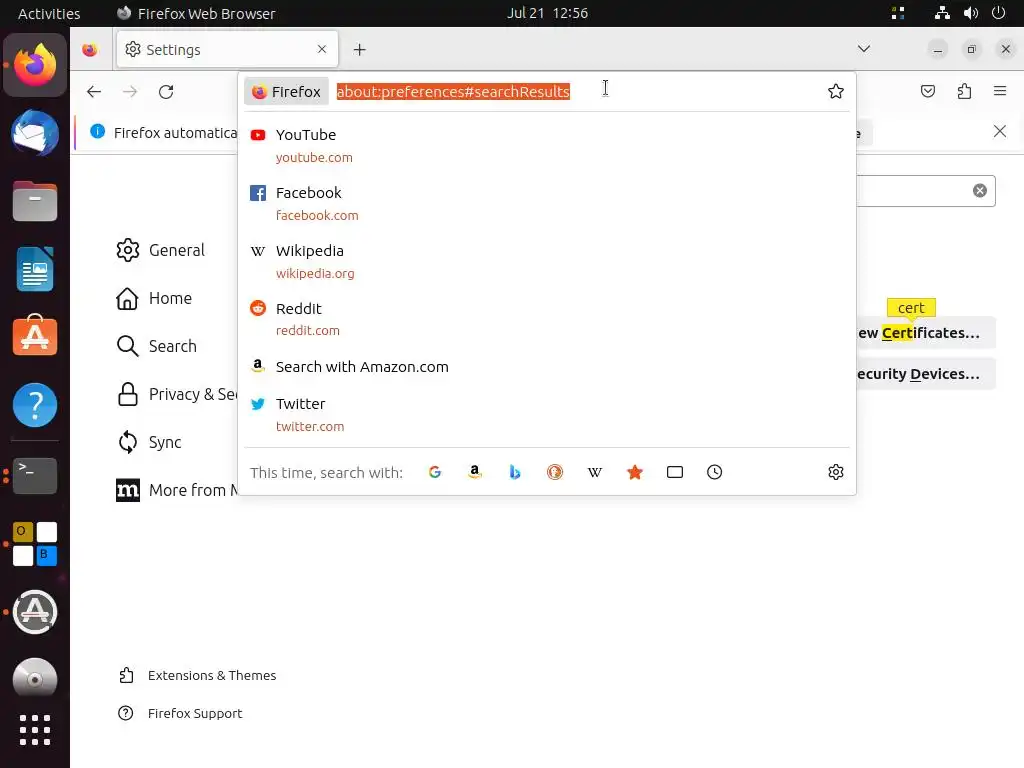Open a new tab with plus button

point(359,50)
